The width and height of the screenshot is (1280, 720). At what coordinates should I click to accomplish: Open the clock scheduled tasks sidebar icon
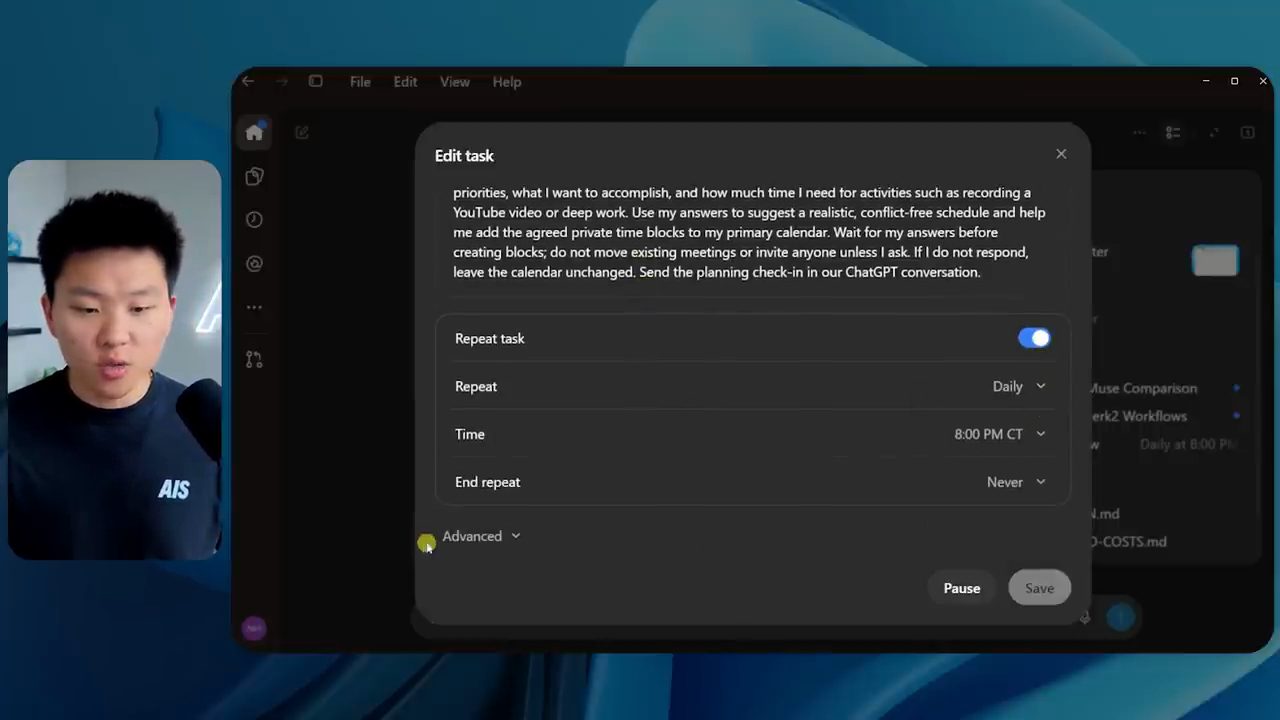coord(254,220)
